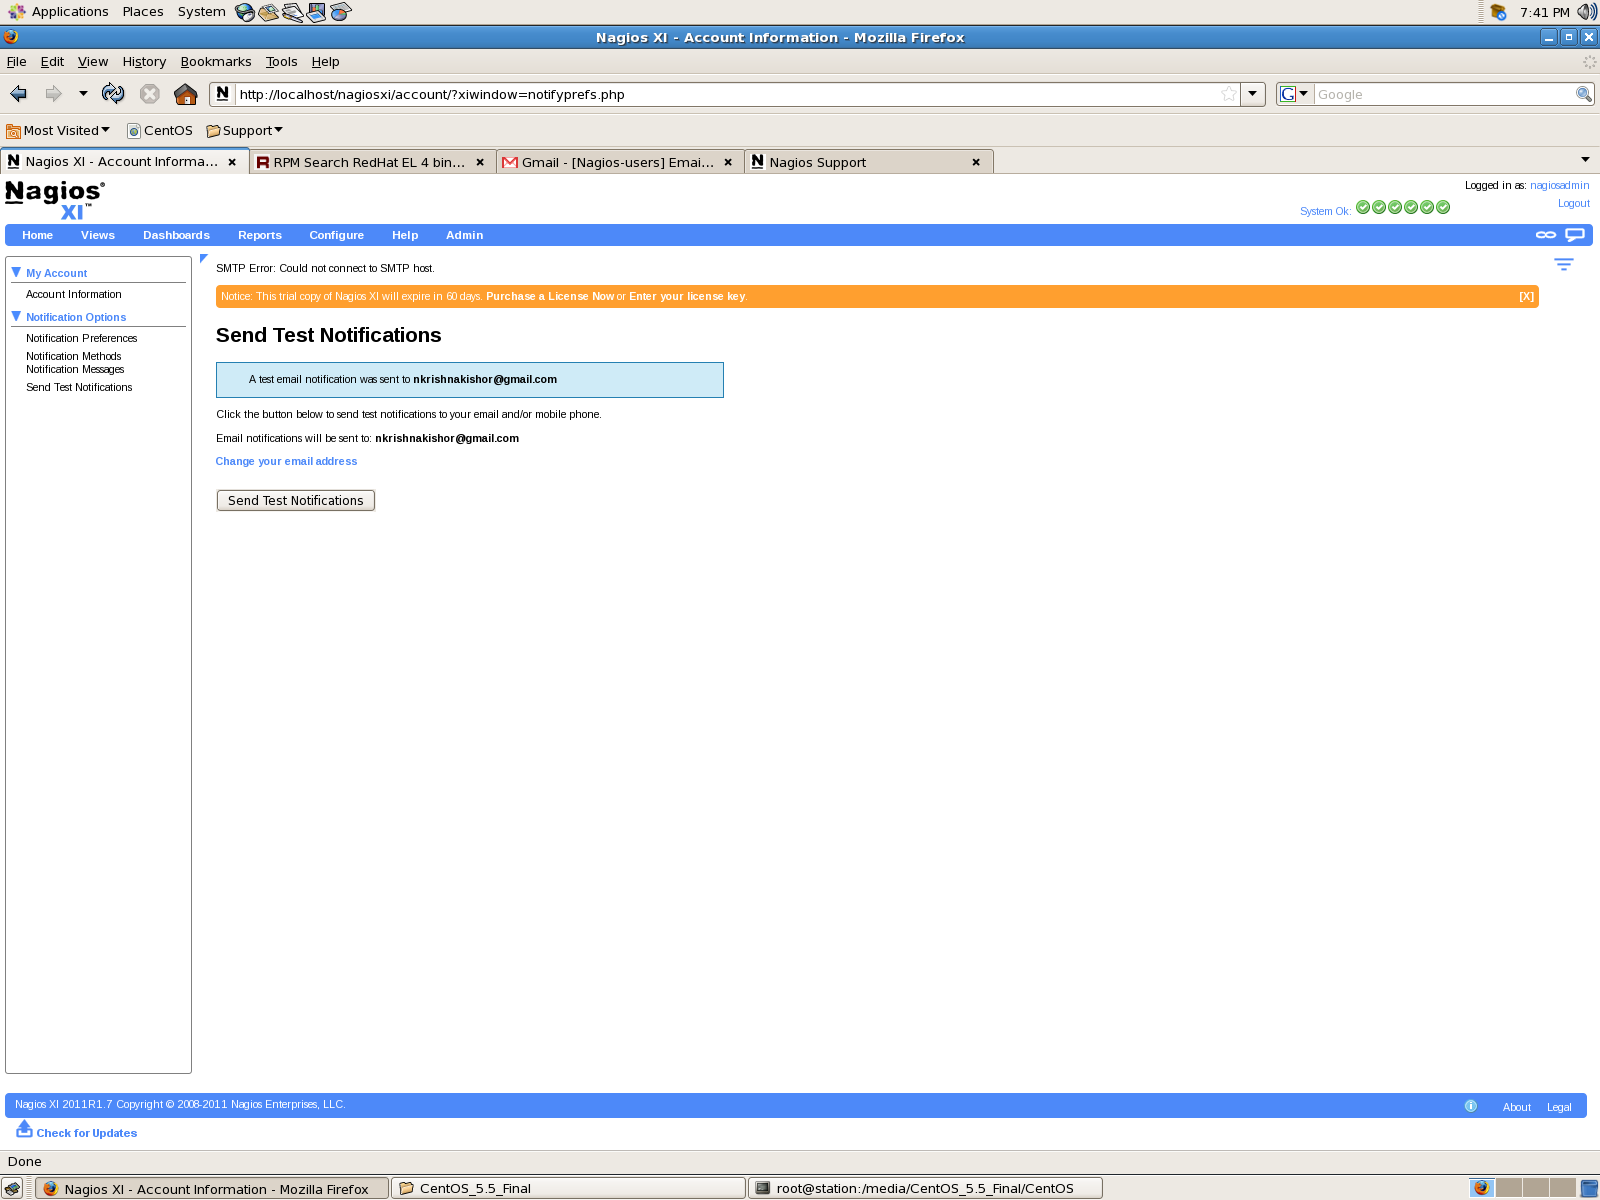
Task: Open the Nagios Home nav item
Action: click(37, 235)
